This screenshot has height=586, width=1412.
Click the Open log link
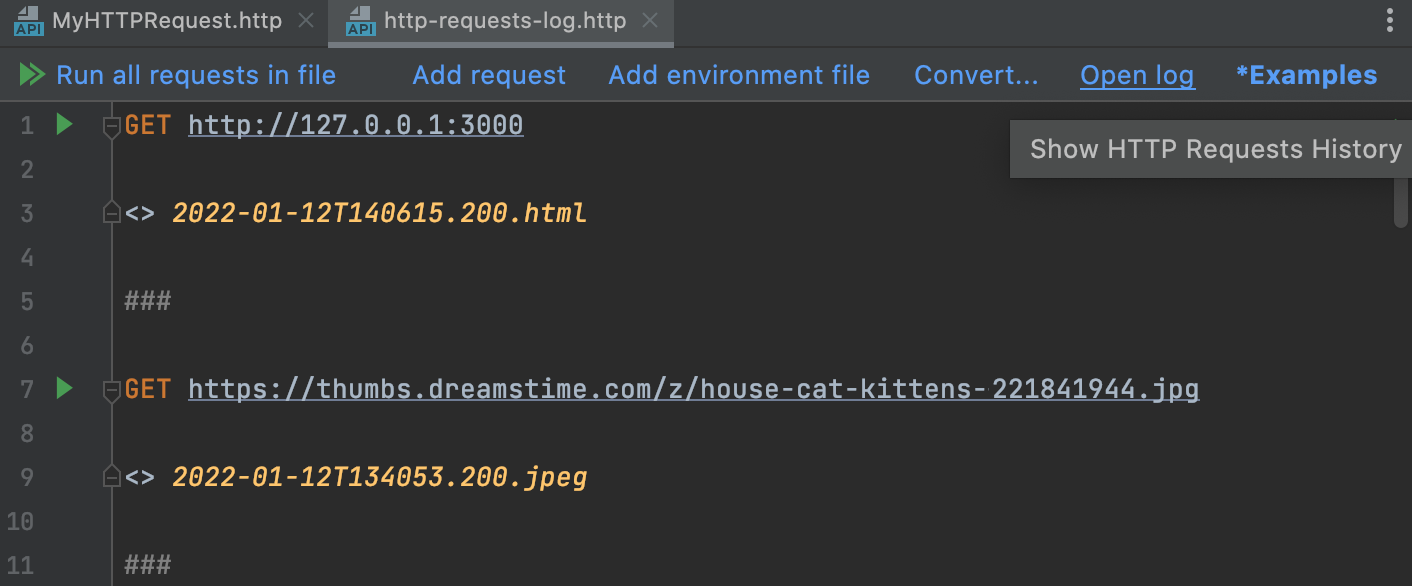coord(1137,75)
